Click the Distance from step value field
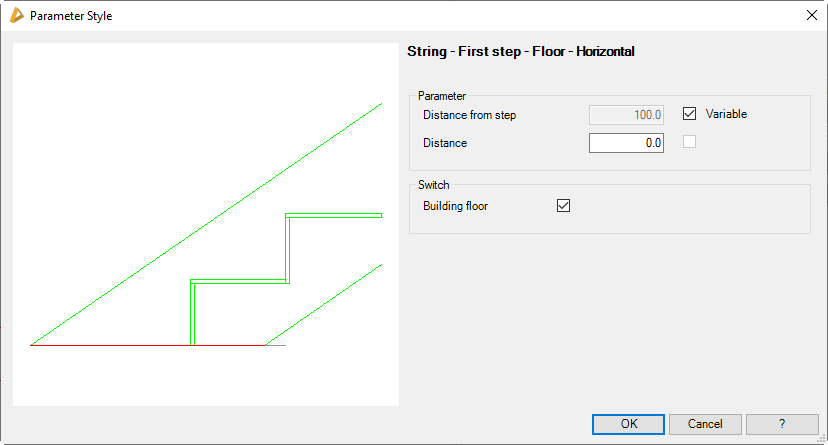The height and width of the screenshot is (445, 828). point(627,115)
